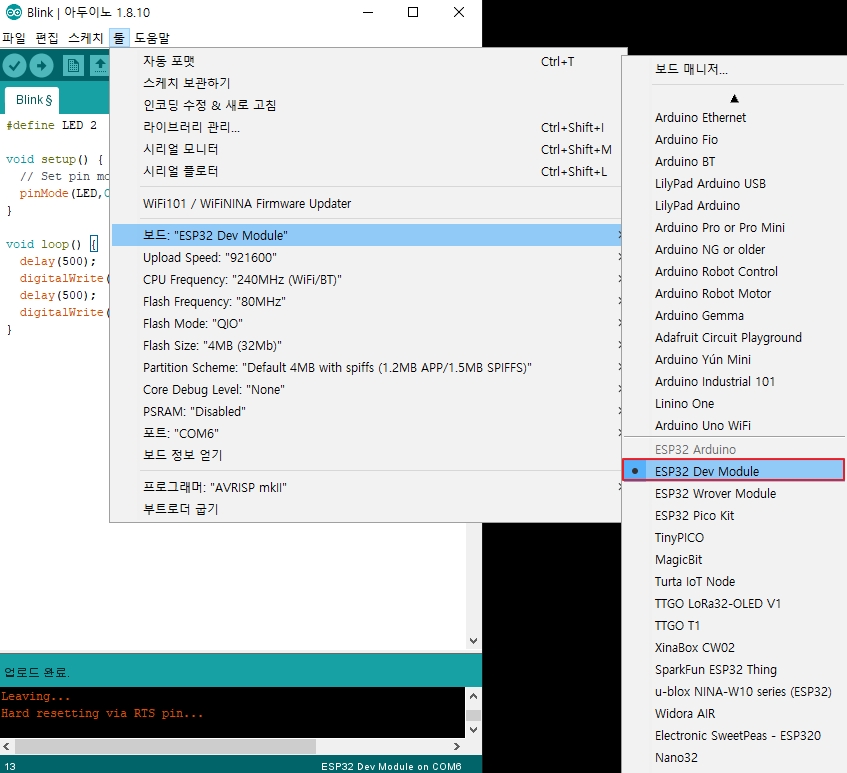847x773 pixels.
Task: Click editor scroll-down arrow
Action: point(473,641)
